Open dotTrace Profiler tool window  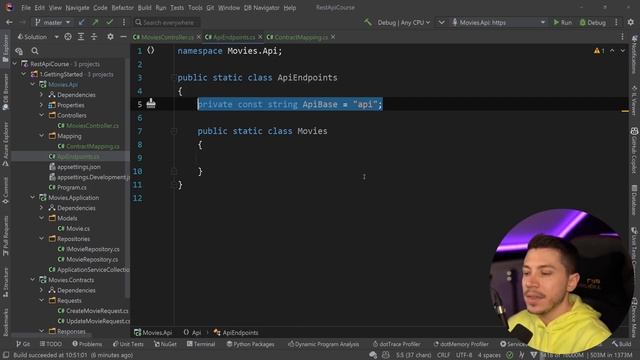point(396,344)
